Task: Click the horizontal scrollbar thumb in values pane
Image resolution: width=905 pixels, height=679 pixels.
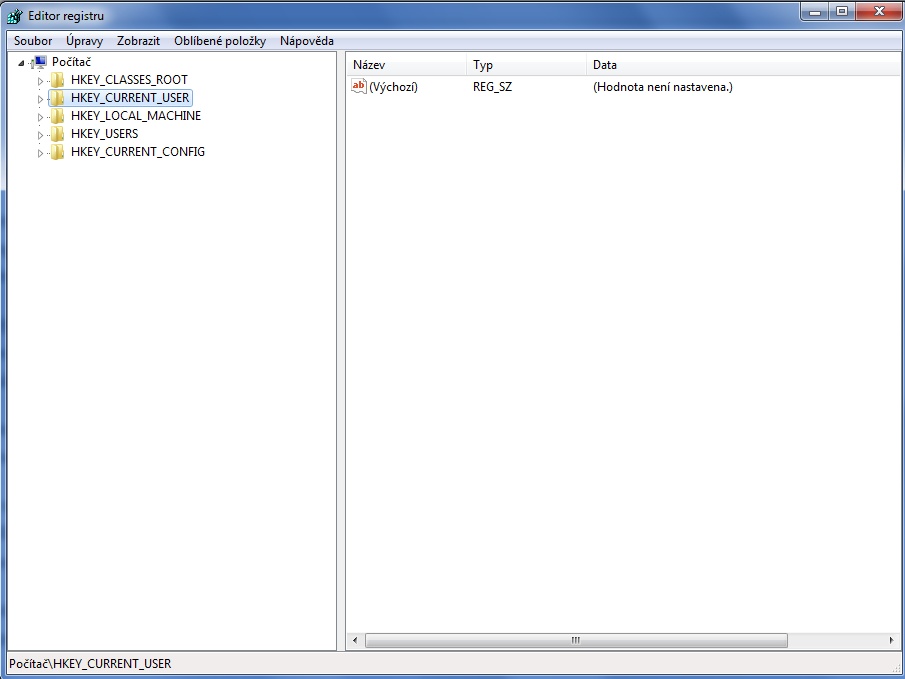Action: (x=575, y=640)
